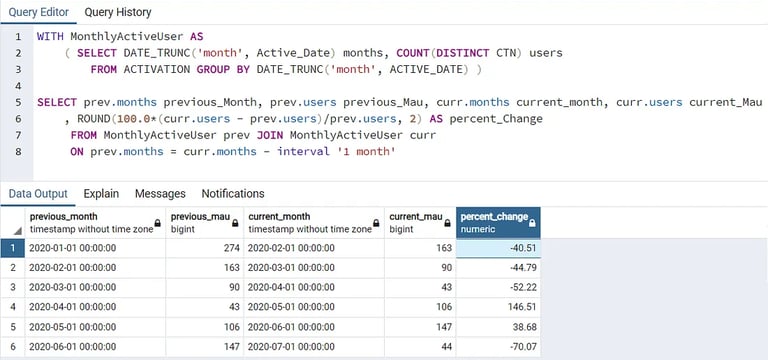The image size is (768, 360).
Task: Show the Messages tab
Action: (x=160, y=193)
